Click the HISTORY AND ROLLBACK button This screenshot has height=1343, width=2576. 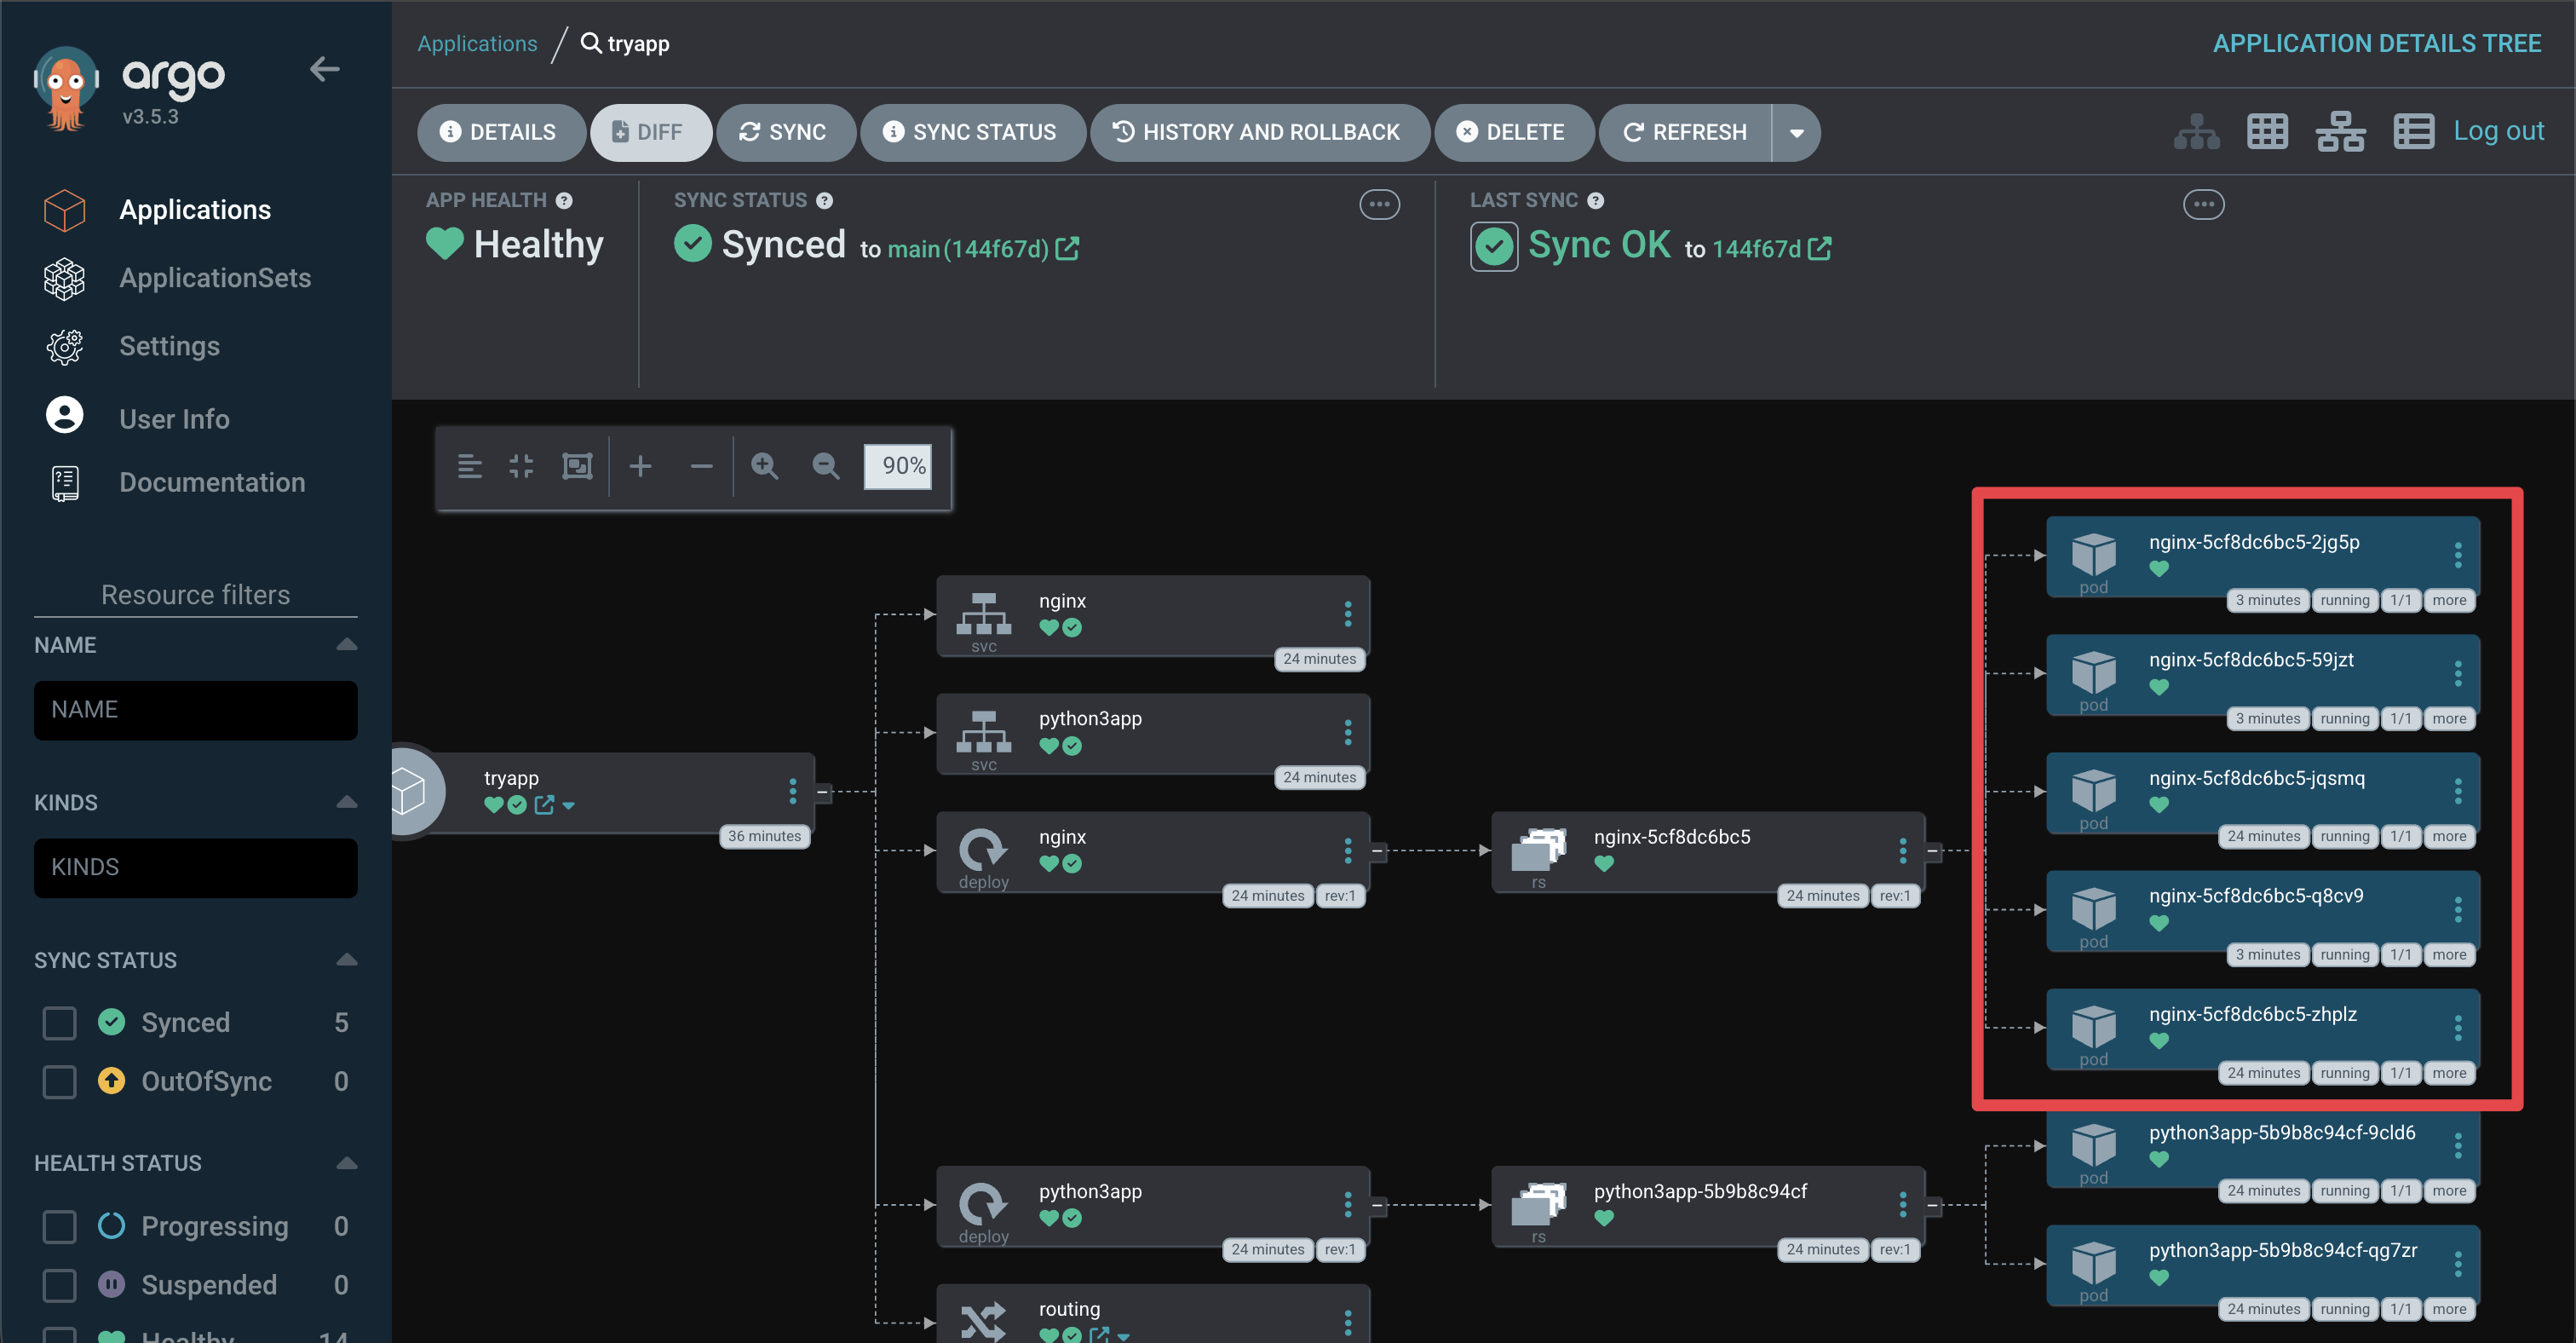[1259, 133]
